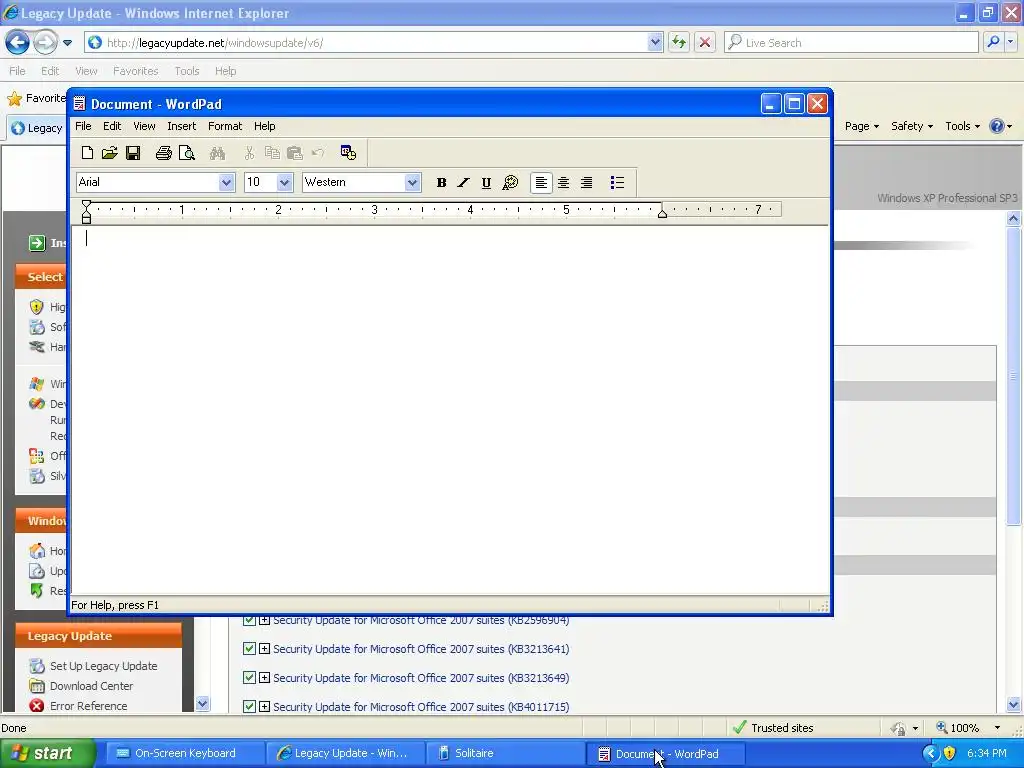The image size is (1024, 768).
Task: Open the Safety dropdown in IE command bar
Action: click(912, 126)
